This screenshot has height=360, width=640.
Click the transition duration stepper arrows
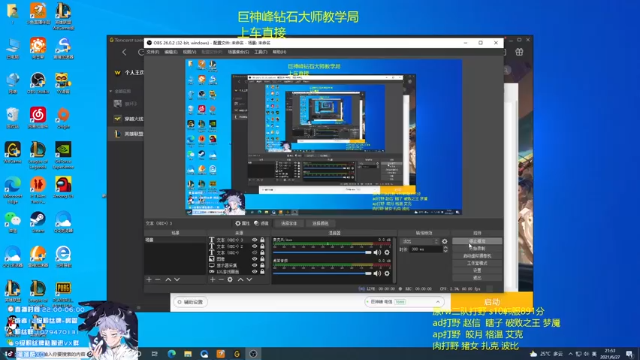[445, 249]
